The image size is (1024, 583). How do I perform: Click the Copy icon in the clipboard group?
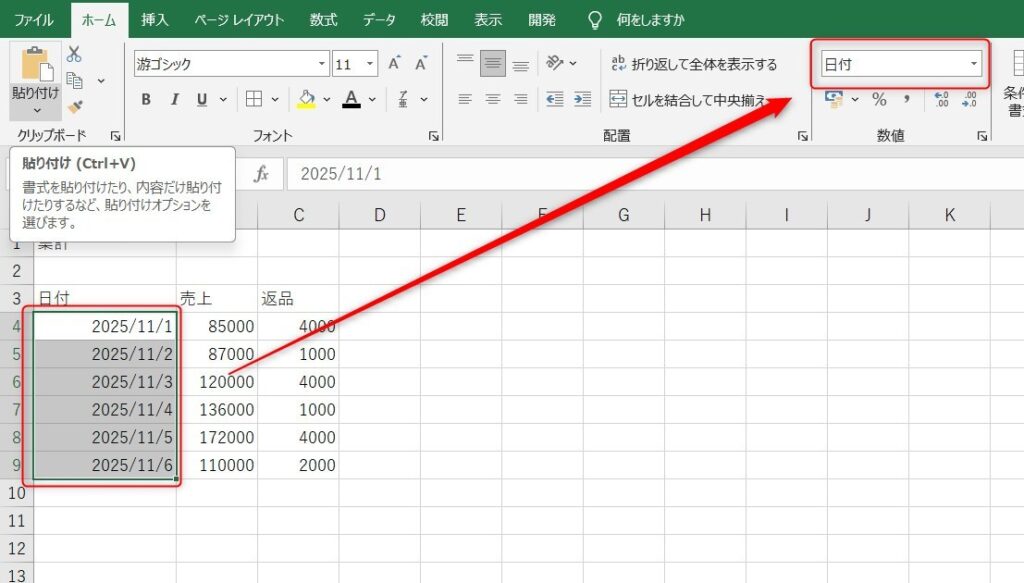pyautogui.click(x=74, y=82)
